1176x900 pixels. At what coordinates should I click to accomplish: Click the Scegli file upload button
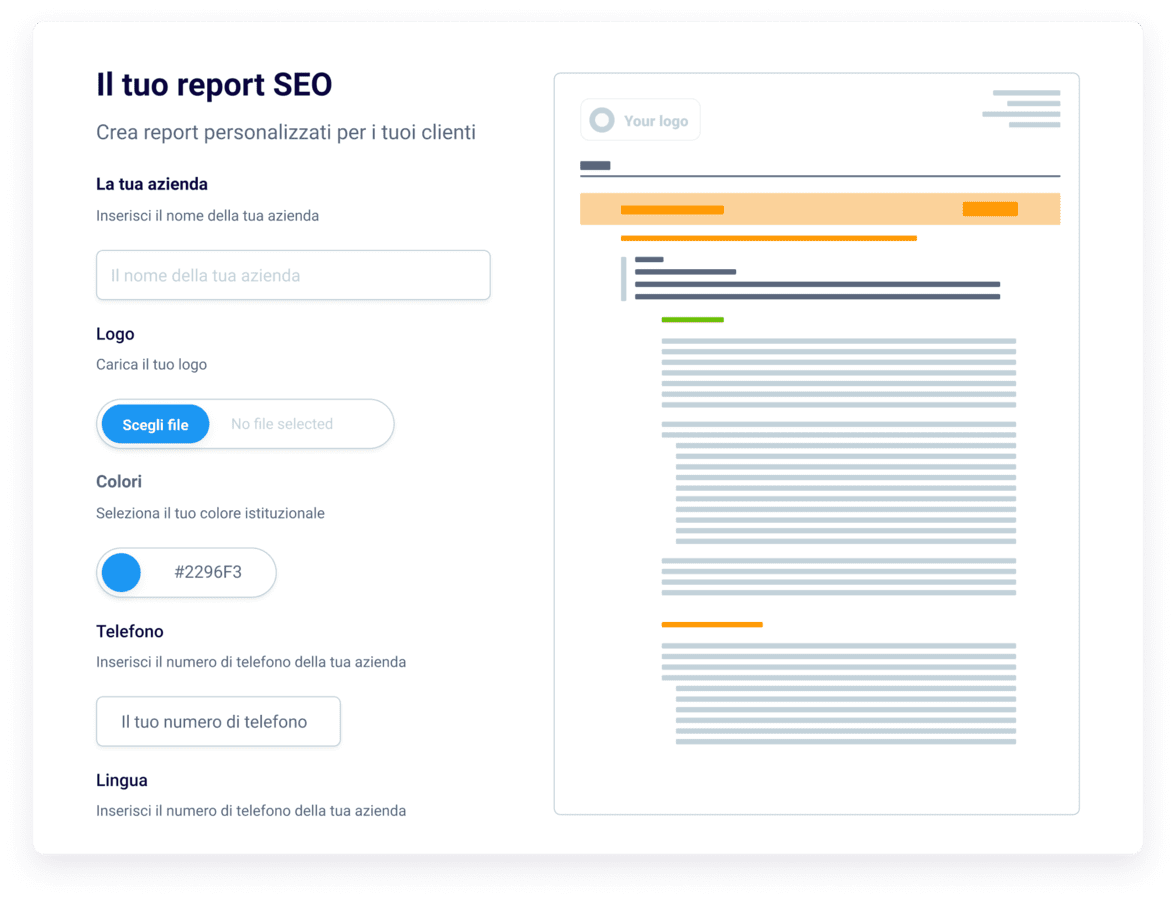coord(154,424)
